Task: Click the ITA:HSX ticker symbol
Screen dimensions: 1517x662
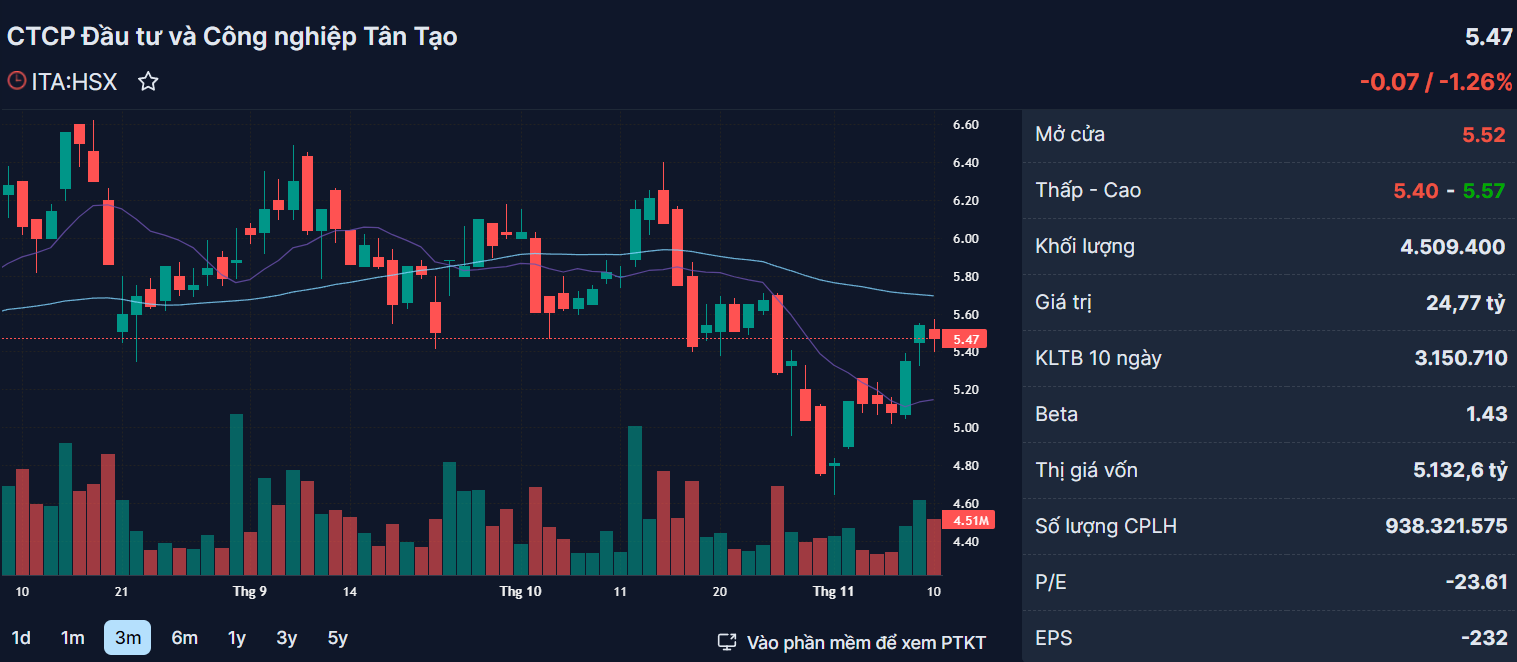Action: 74,82
